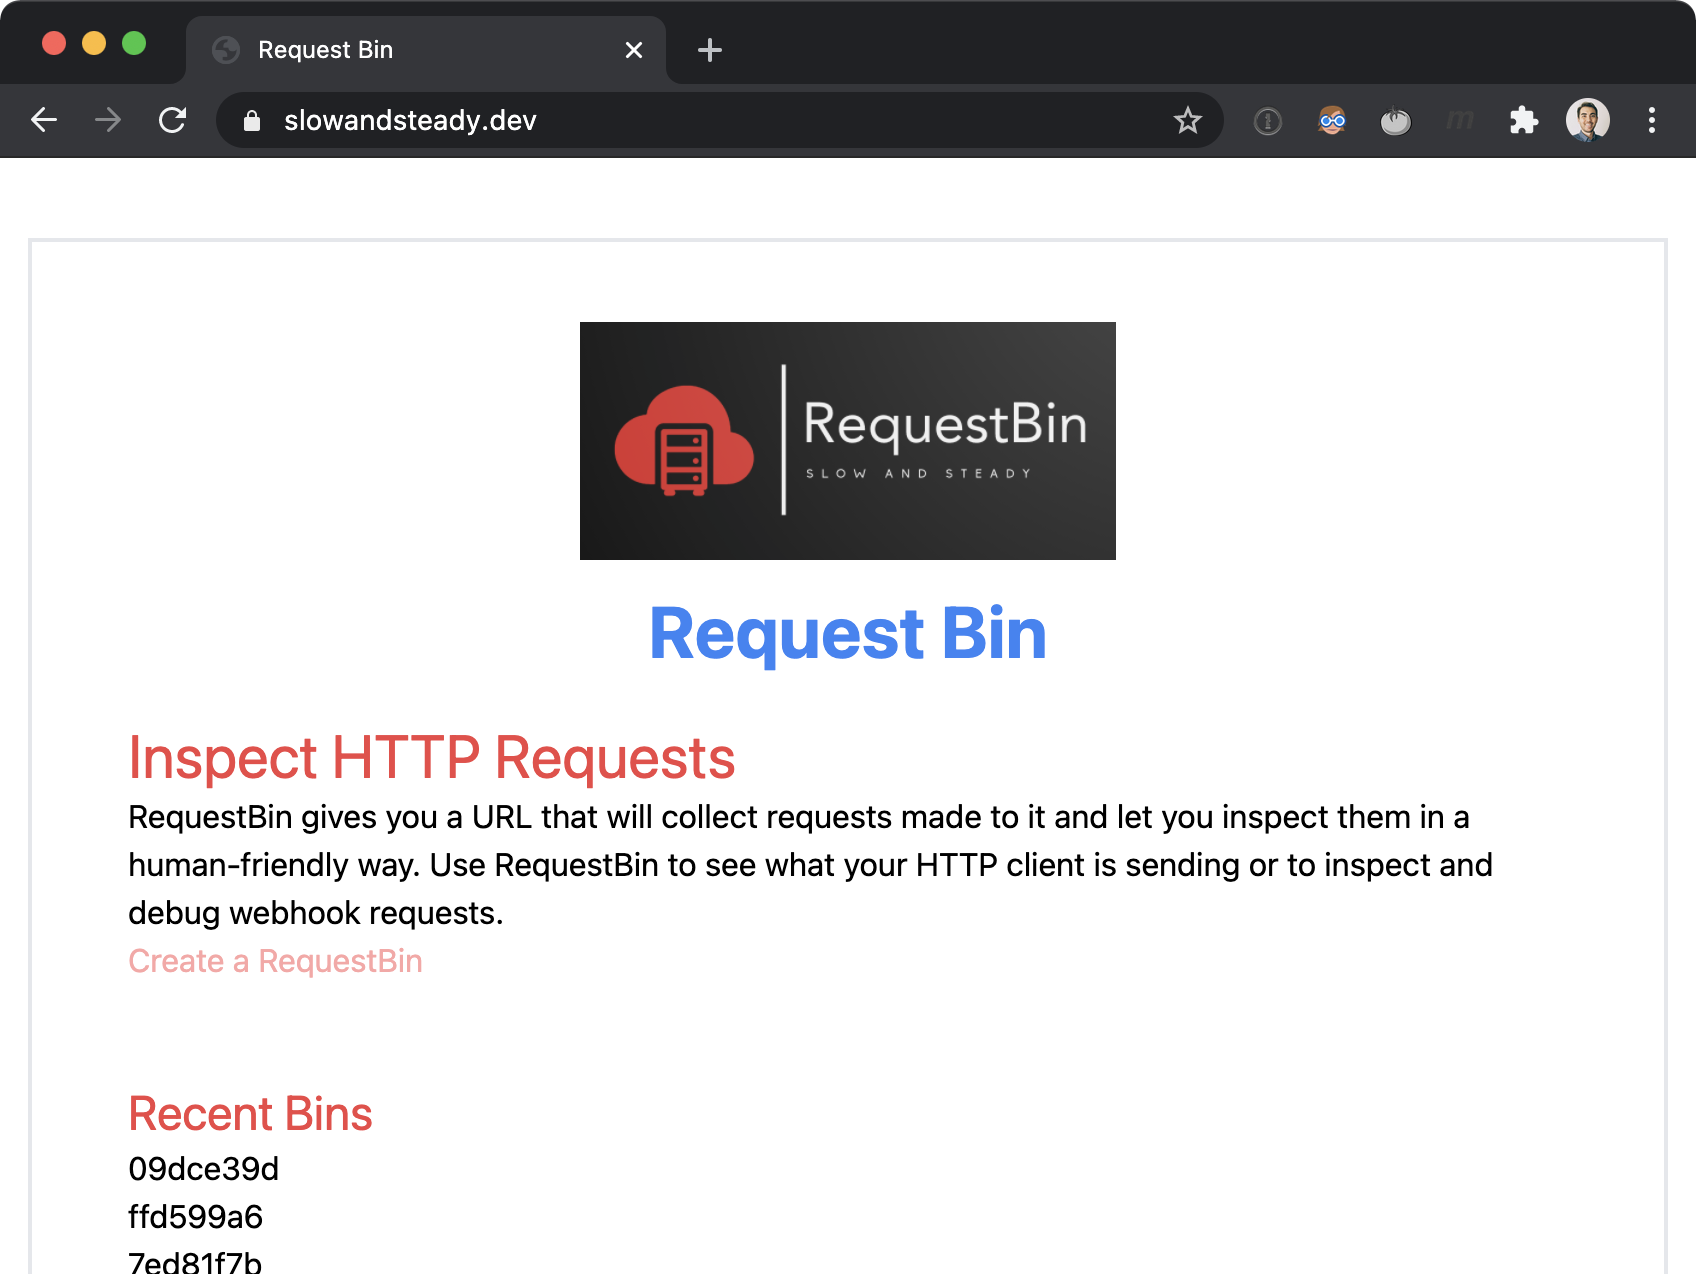Click the forward navigation arrow
This screenshot has height=1274, width=1696.
tap(108, 120)
